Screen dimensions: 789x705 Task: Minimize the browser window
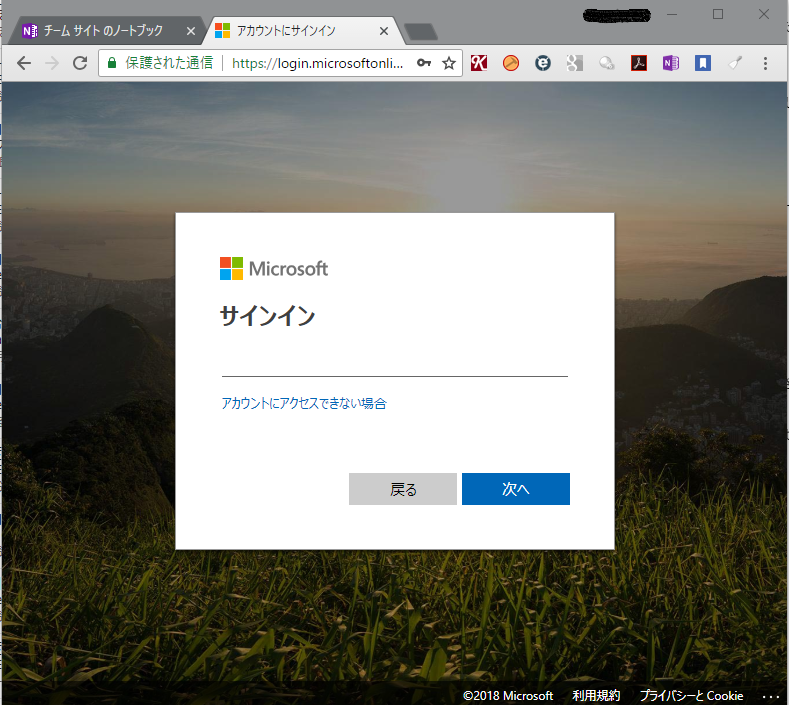click(x=672, y=15)
